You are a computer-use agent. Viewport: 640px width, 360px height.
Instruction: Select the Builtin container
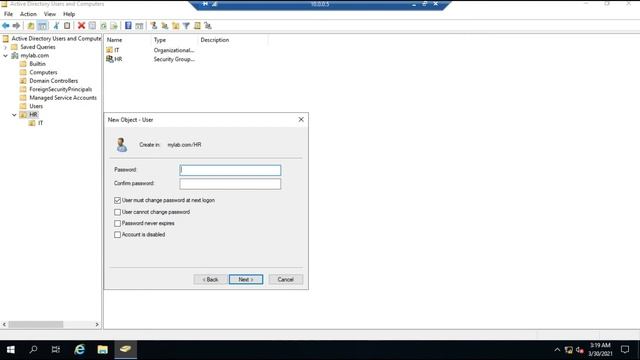(x=37, y=64)
